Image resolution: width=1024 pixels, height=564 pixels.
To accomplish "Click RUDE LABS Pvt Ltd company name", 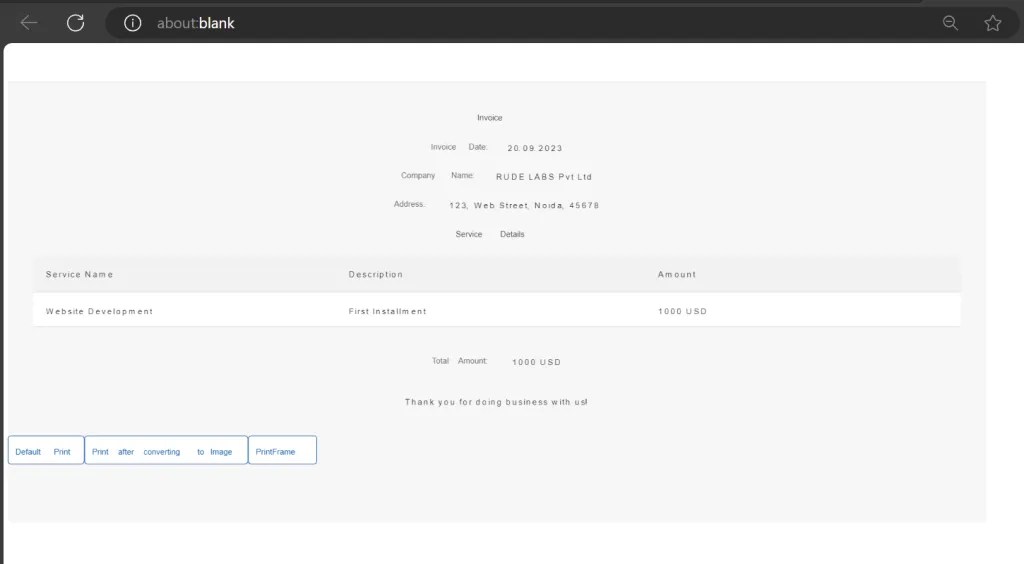I will pos(544,177).
